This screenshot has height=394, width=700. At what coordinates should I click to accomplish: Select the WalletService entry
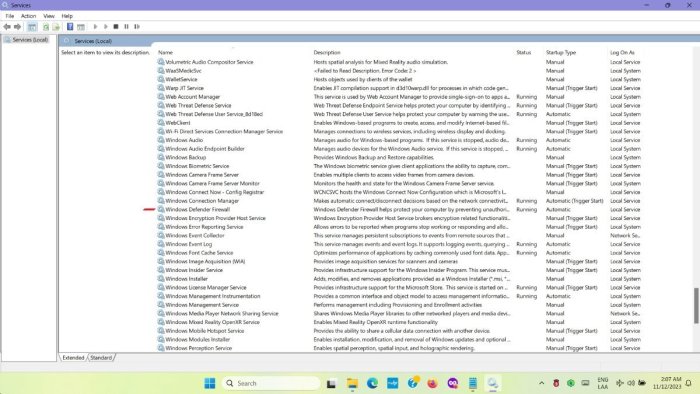coord(181,79)
